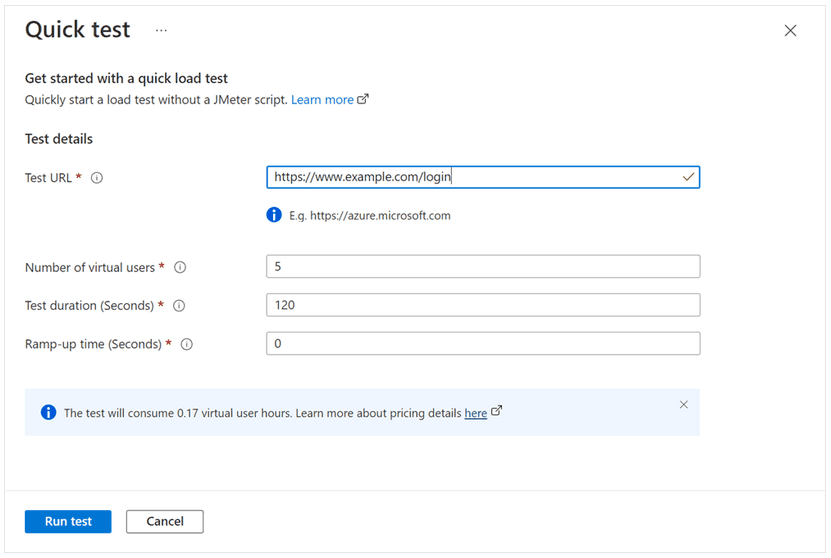This screenshot has width=831, height=558.
Task: Click the 'Get started with a quick load test' heading
Action: [126, 78]
